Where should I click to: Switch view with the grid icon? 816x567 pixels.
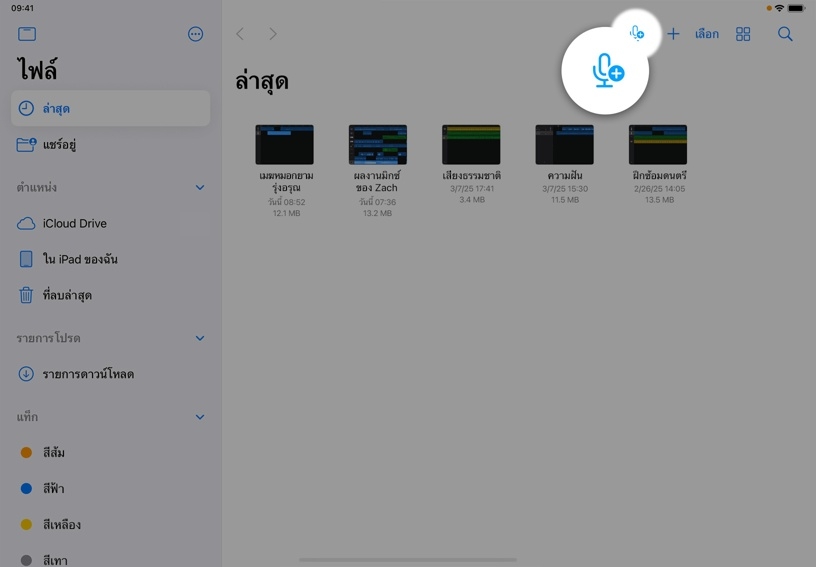pos(743,34)
